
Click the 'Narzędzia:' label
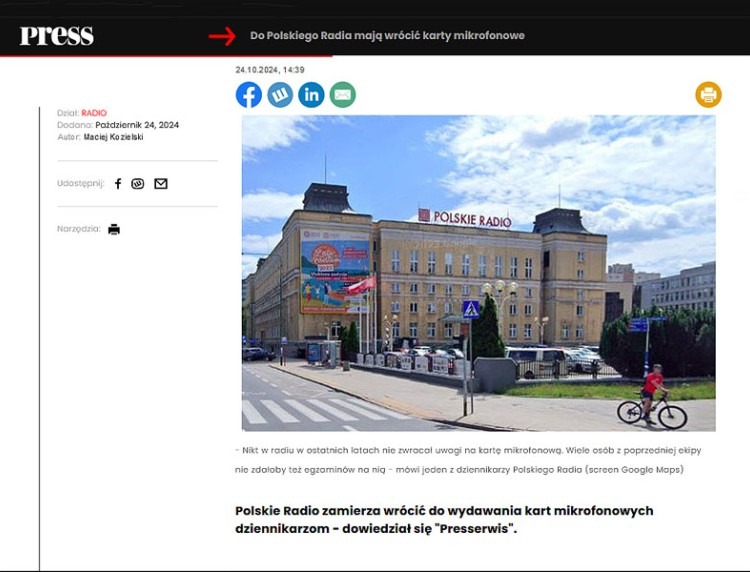(79, 229)
